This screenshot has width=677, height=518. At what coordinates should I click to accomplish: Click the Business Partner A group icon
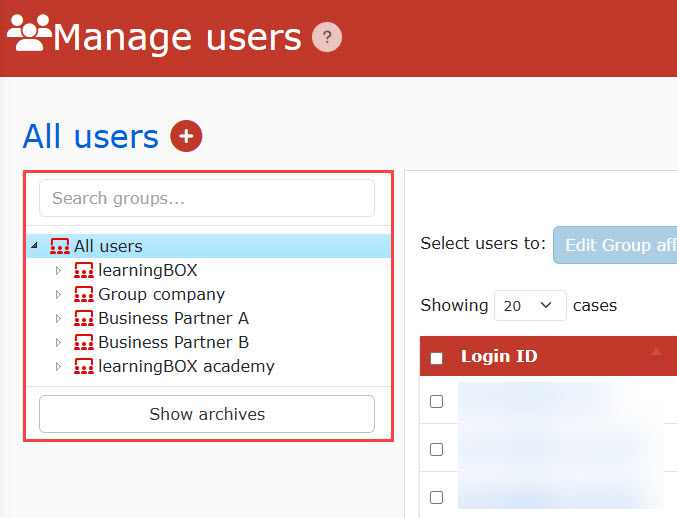click(x=84, y=318)
